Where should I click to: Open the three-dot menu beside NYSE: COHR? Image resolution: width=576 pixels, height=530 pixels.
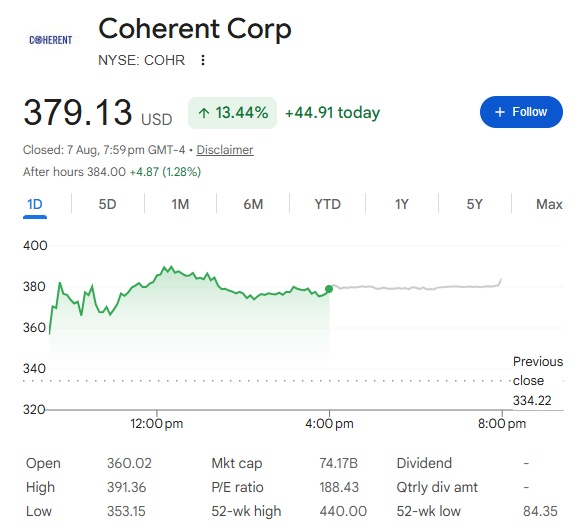coord(203,60)
